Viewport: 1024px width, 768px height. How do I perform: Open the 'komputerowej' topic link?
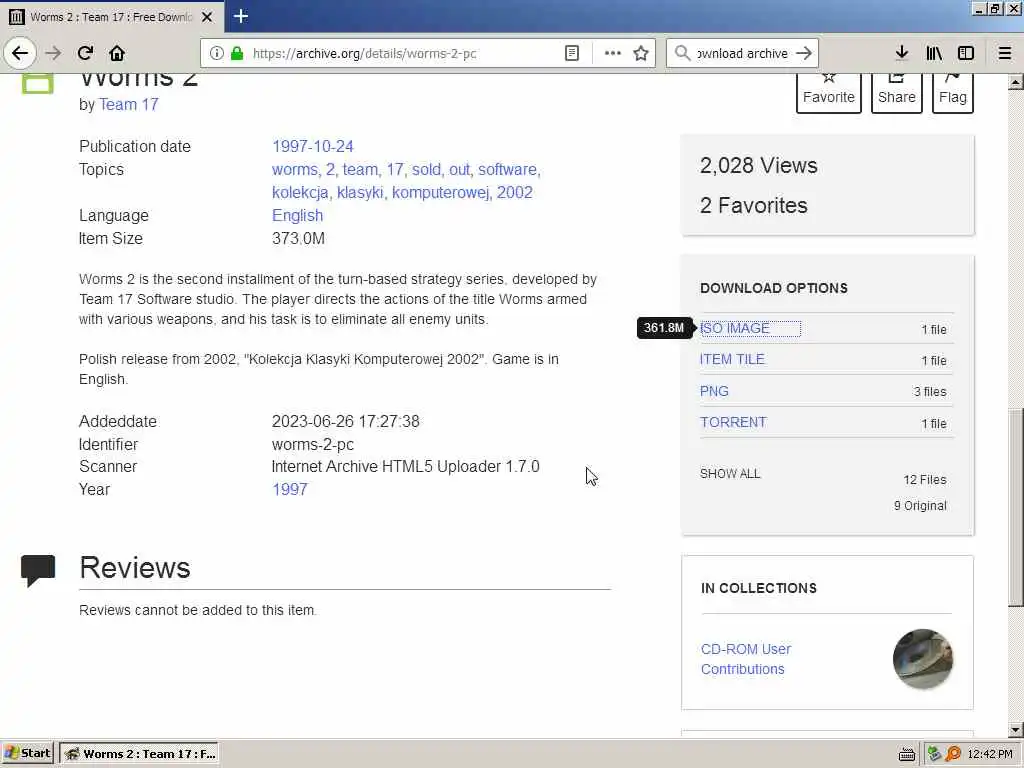tap(440, 193)
